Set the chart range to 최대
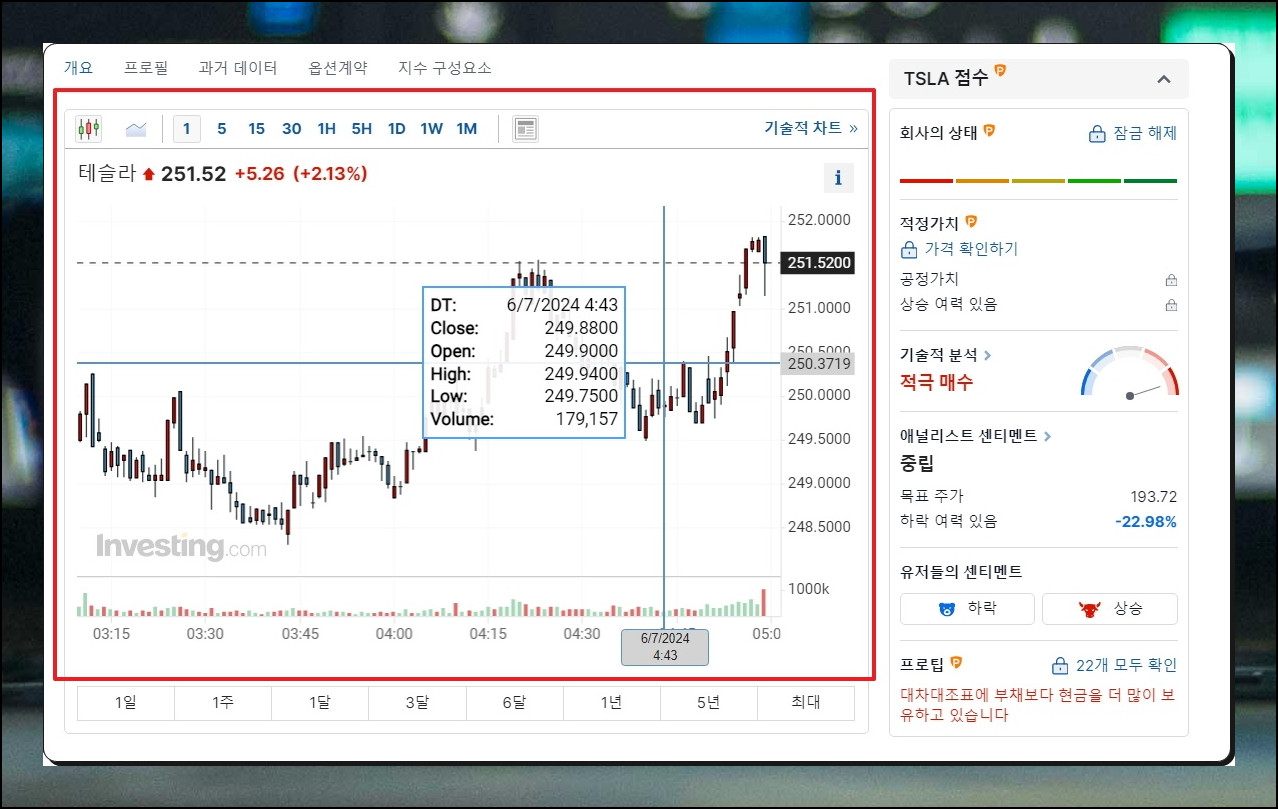The image size is (1278, 809). (805, 703)
